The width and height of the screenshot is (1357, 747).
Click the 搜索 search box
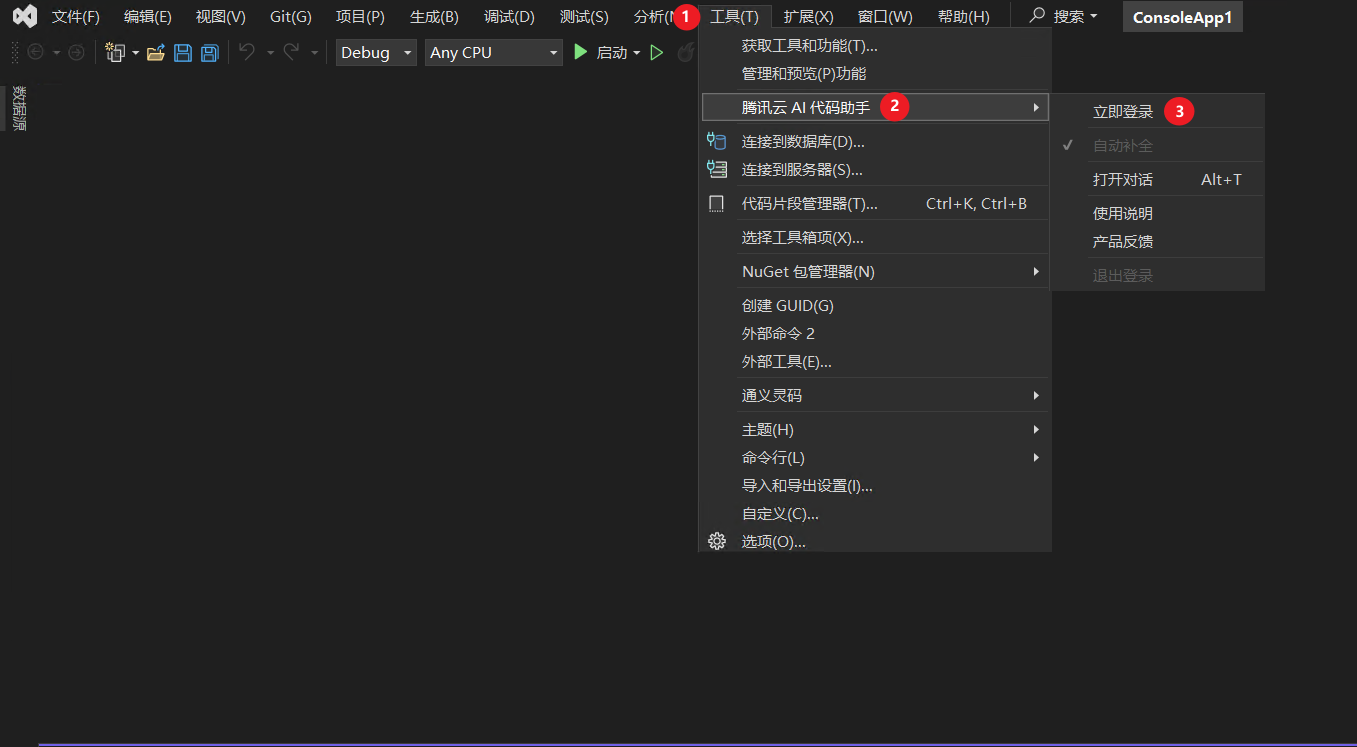[x=1064, y=16]
